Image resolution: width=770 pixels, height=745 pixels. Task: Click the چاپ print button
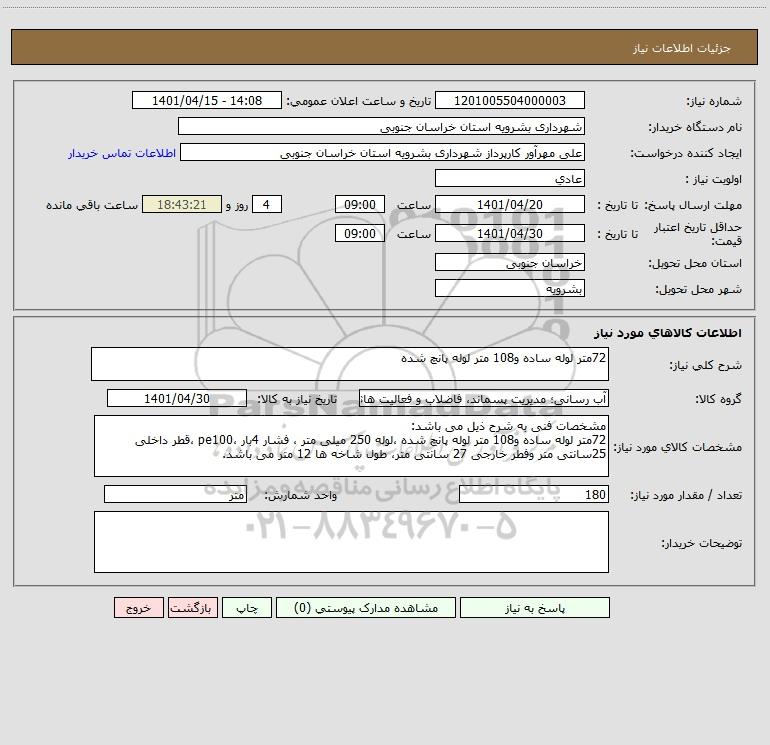247,607
